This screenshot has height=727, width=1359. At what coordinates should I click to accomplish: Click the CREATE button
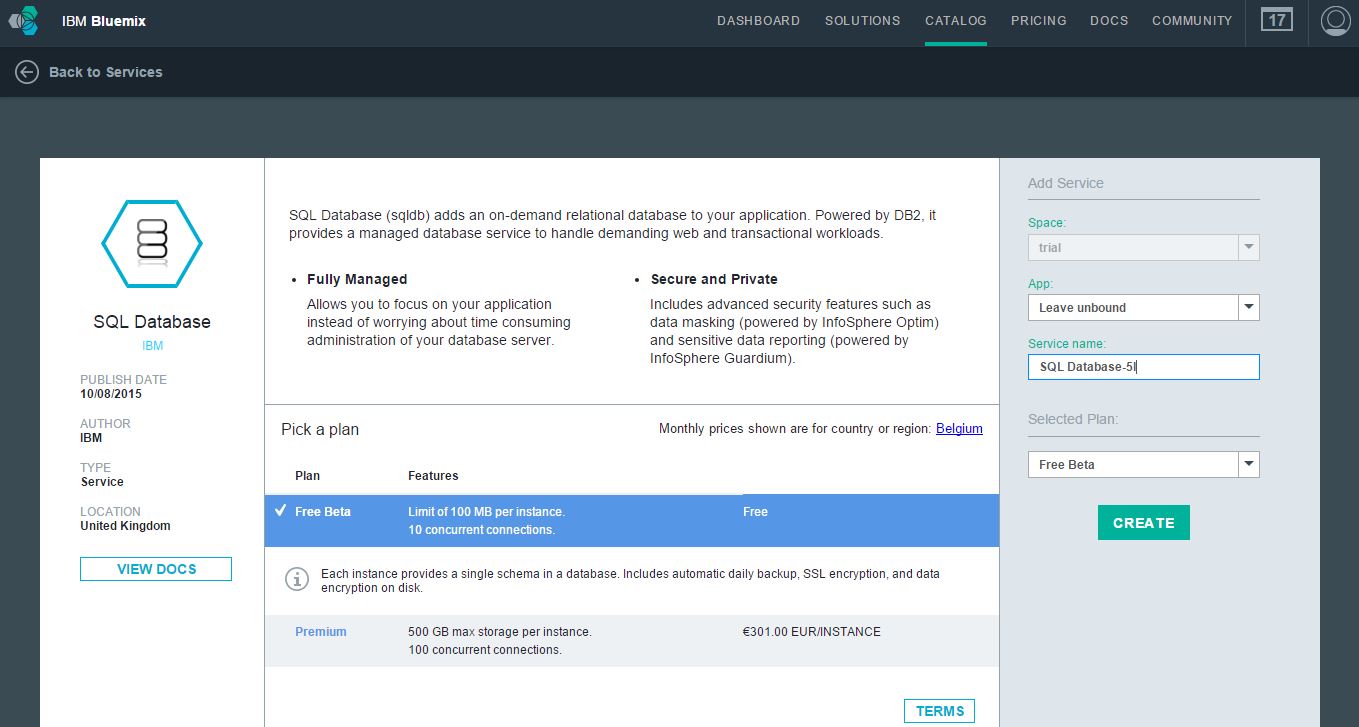tap(1143, 523)
